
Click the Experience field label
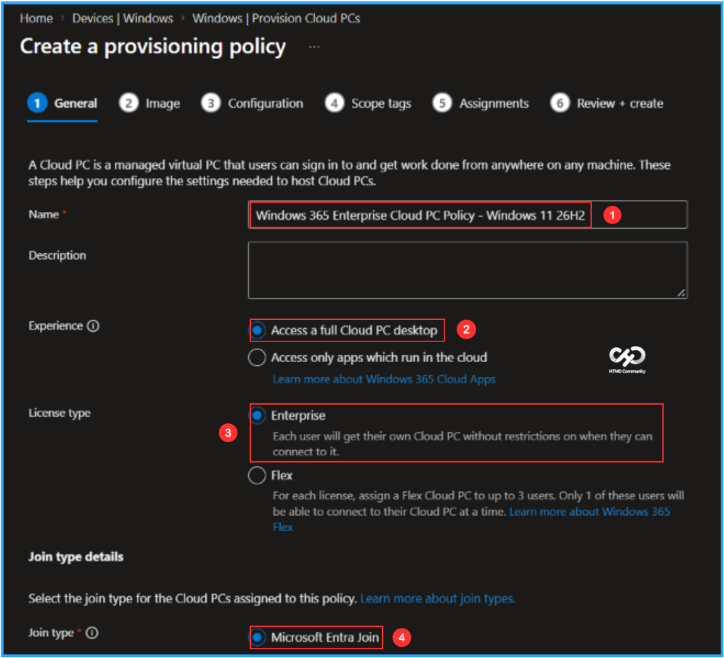[55, 326]
